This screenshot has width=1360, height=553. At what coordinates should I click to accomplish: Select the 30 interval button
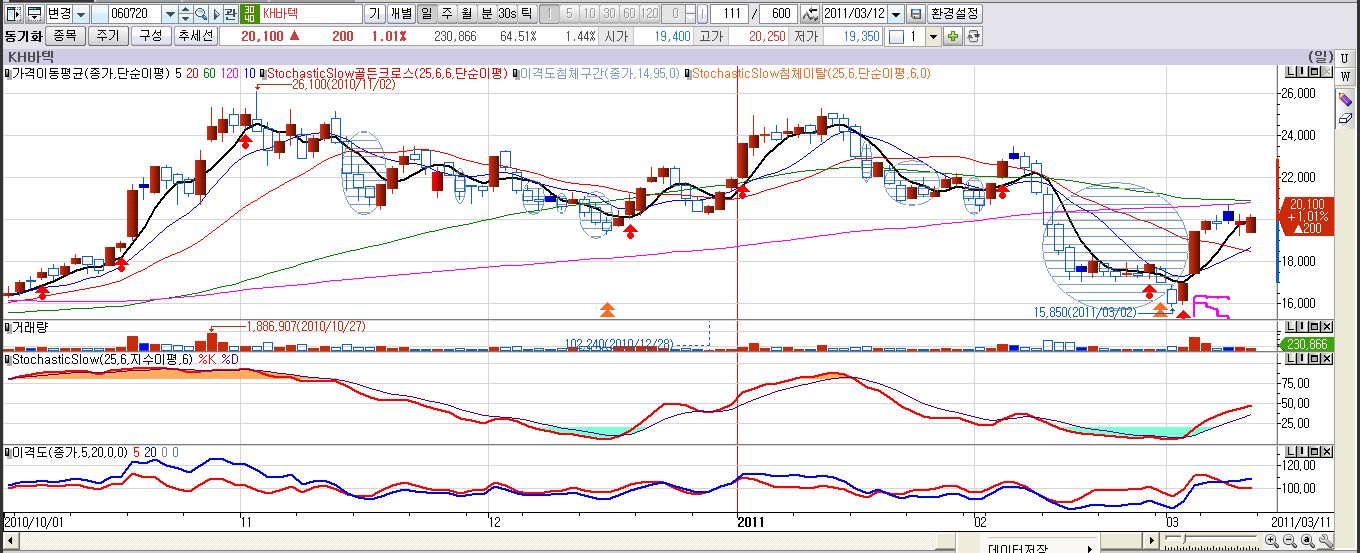point(609,14)
